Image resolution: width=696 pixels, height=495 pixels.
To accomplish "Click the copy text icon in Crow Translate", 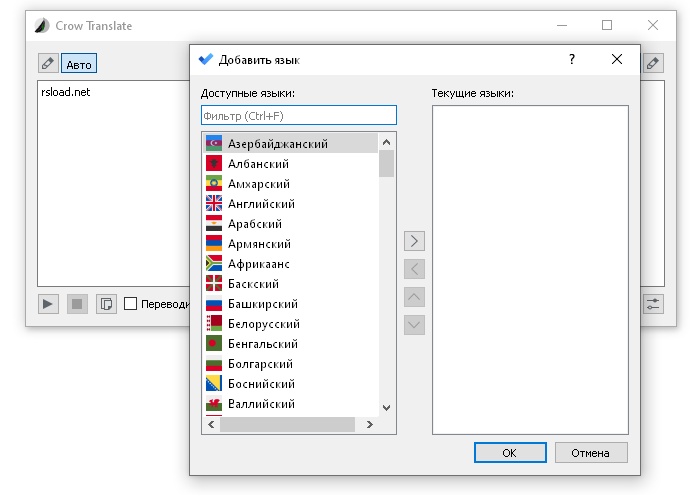I will (106, 304).
